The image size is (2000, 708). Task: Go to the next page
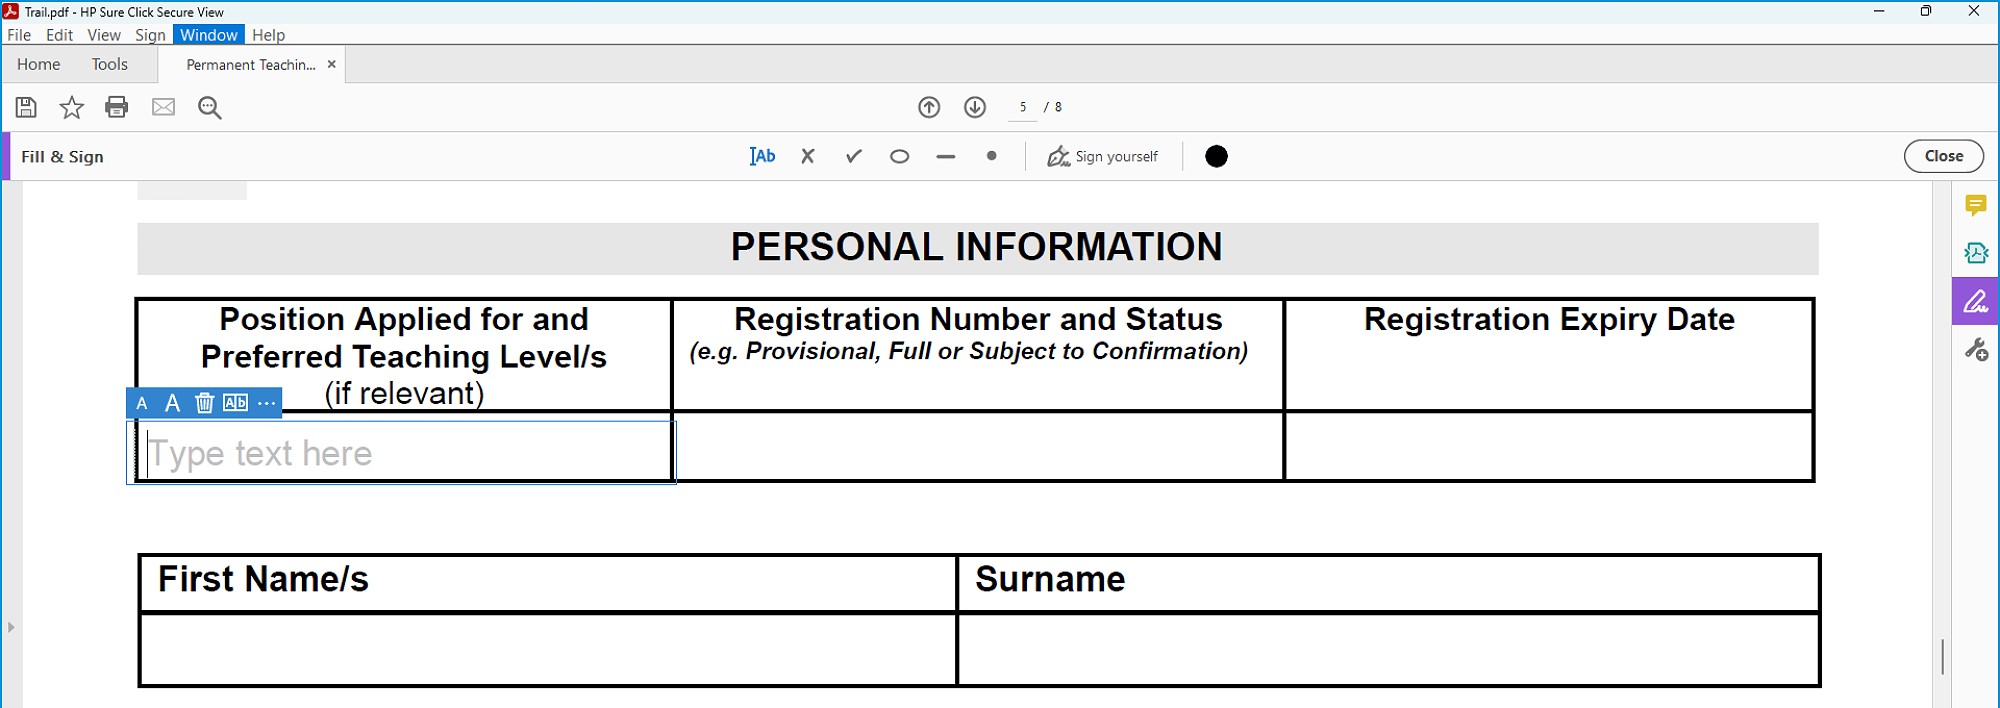tap(975, 107)
